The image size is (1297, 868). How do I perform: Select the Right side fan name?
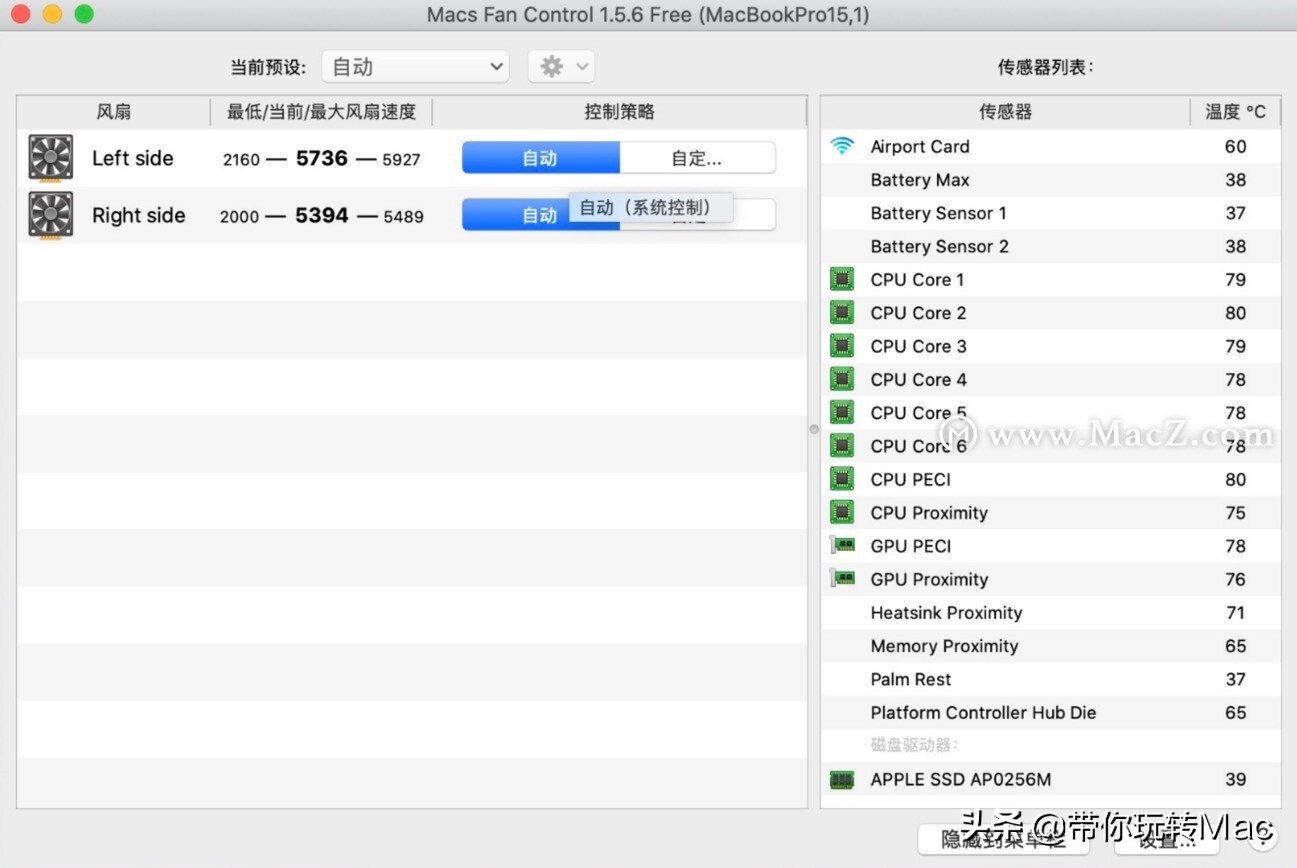point(139,216)
